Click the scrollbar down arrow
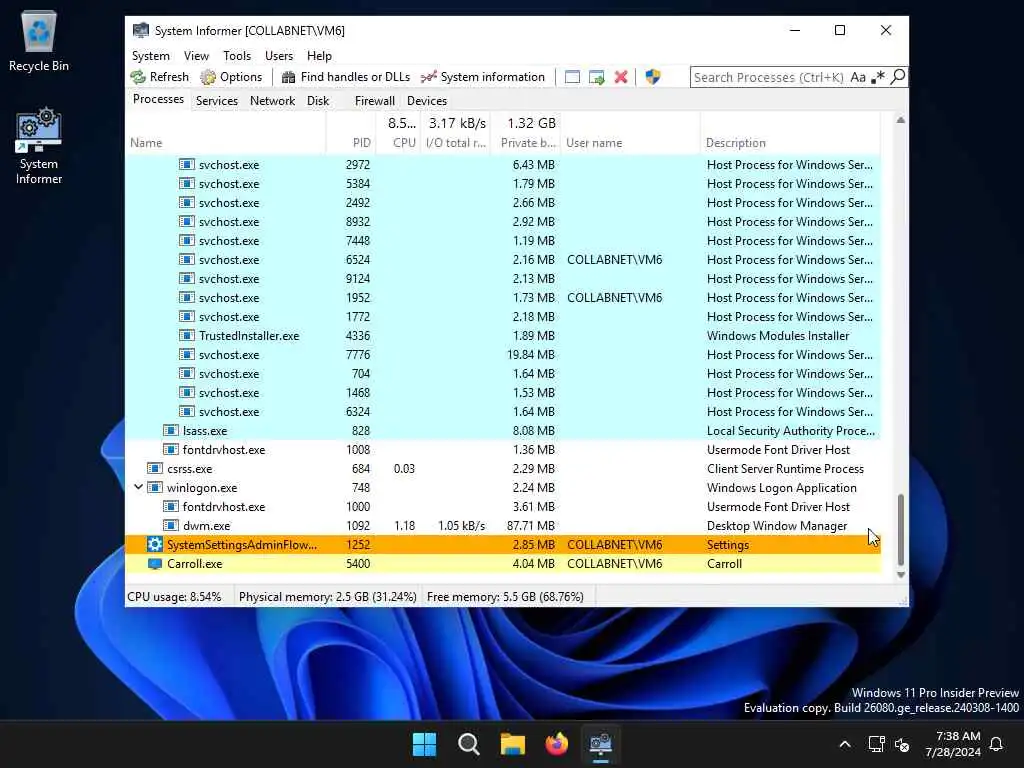Viewport: 1024px width, 768px height. click(x=901, y=575)
